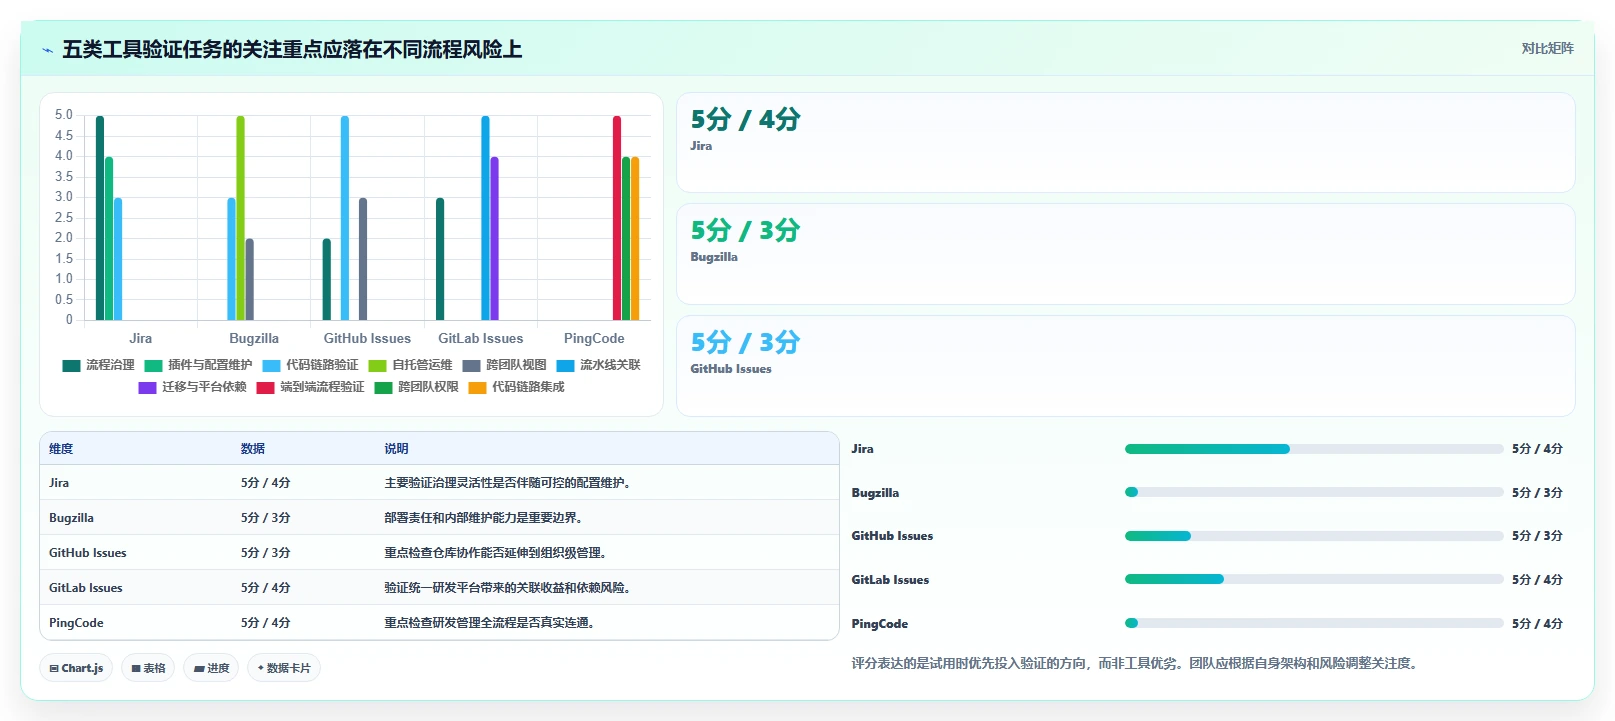Image resolution: width=1615 pixels, height=721 pixels.
Task: Click the lime green Bugzilla bar in chart
Action: point(240,218)
